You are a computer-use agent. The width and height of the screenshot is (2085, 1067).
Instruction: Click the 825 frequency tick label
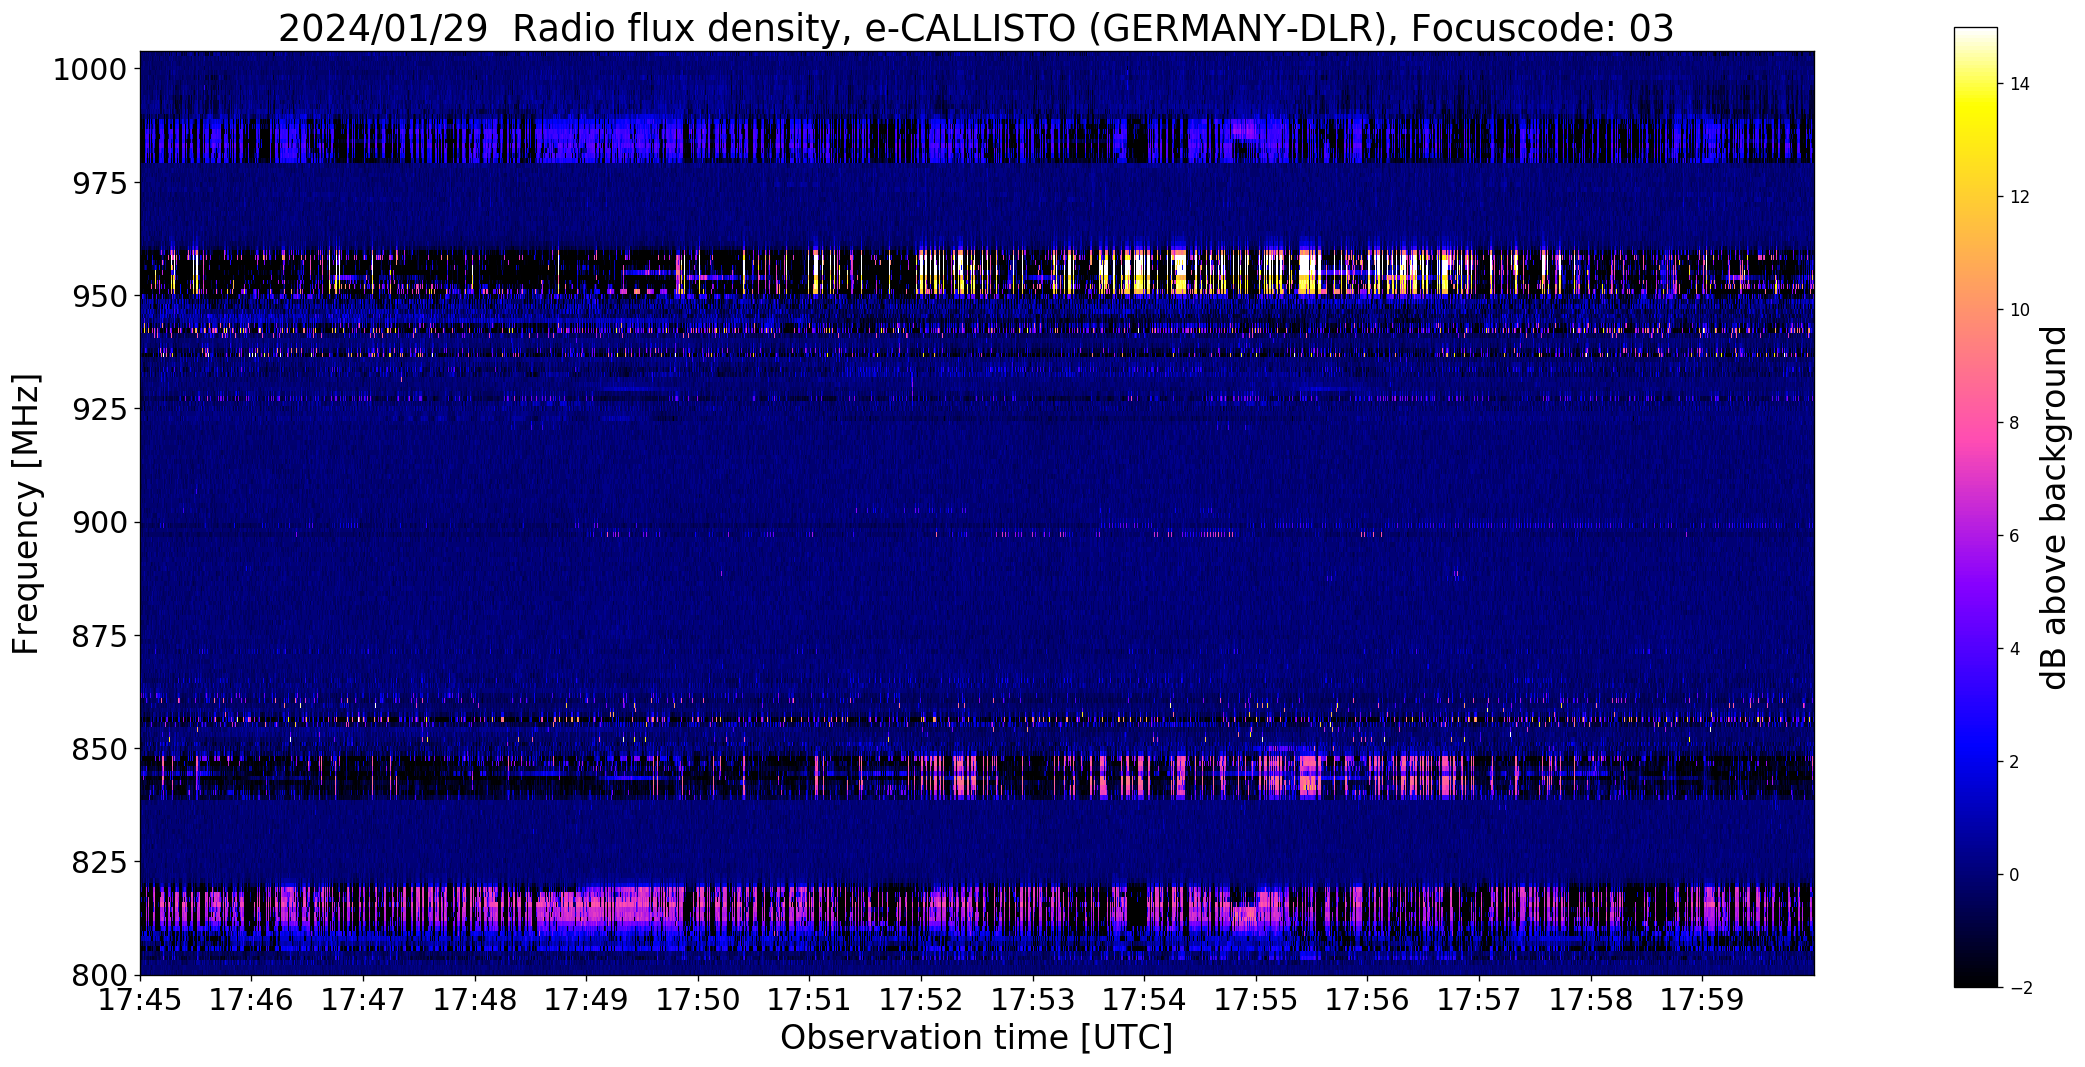pyautogui.click(x=99, y=862)
